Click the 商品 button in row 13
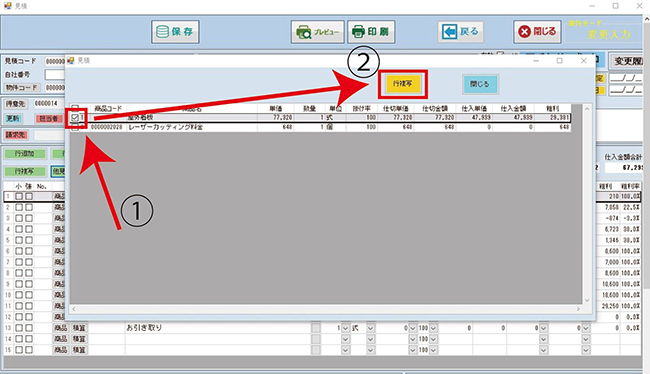The width and height of the screenshot is (650, 374). coord(61,328)
